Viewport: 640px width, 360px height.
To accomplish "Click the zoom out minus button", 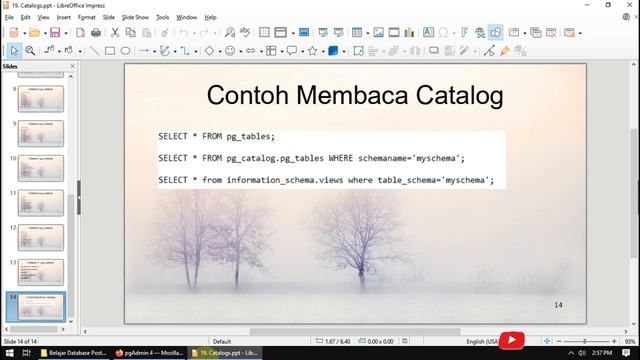I will [x=559, y=341].
